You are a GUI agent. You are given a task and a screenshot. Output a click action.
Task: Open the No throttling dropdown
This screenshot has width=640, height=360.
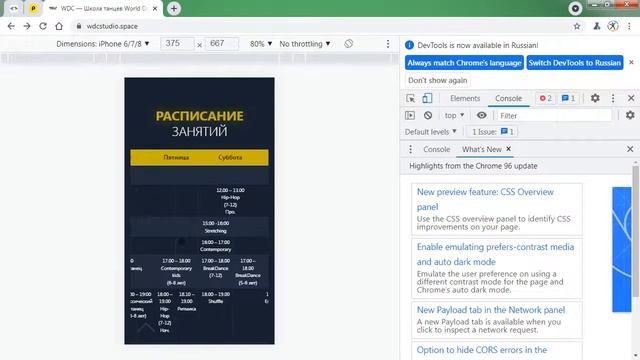[x=304, y=44]
